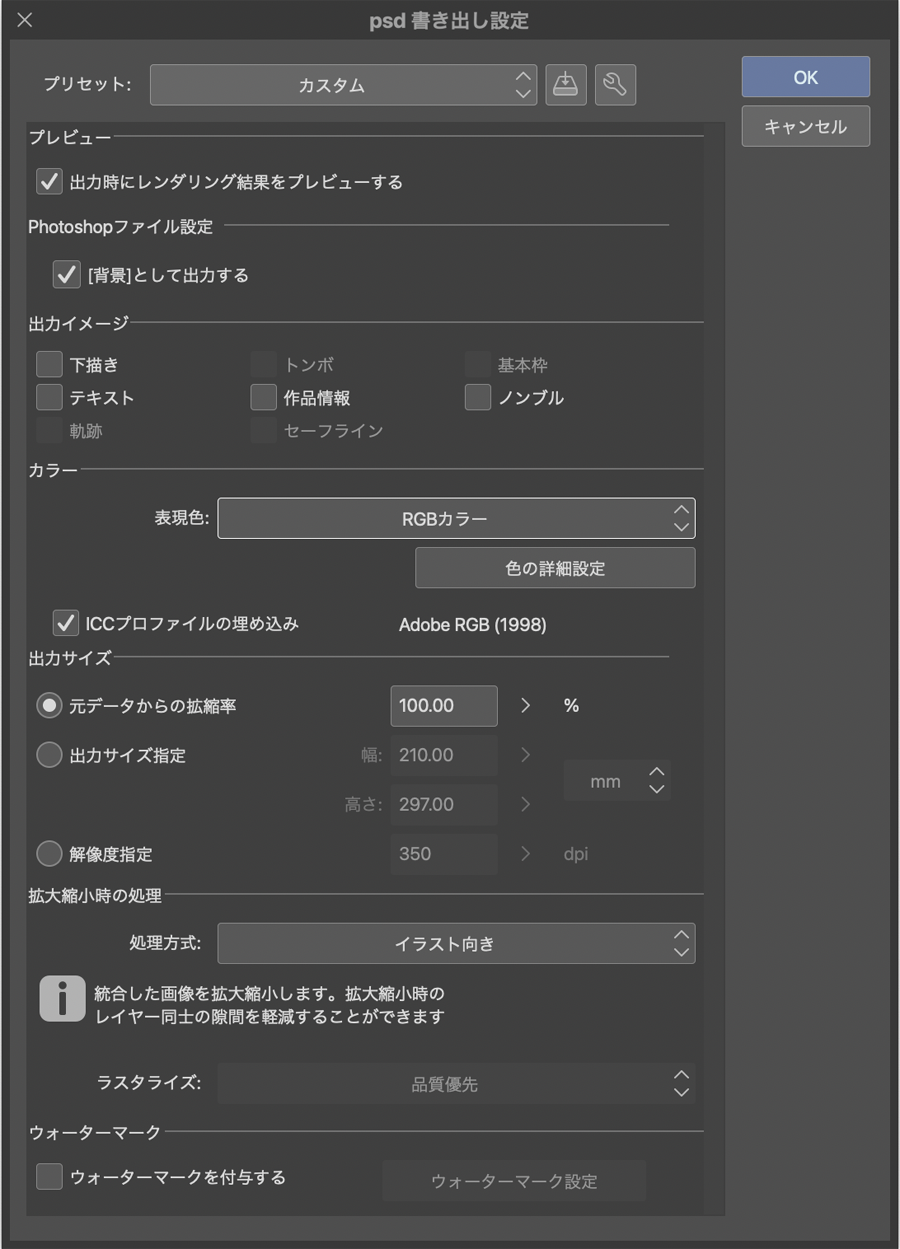Click arrow beside the 100.00 scale field
The width and height of the screenshot is (900, 1249).
(525, 706)
